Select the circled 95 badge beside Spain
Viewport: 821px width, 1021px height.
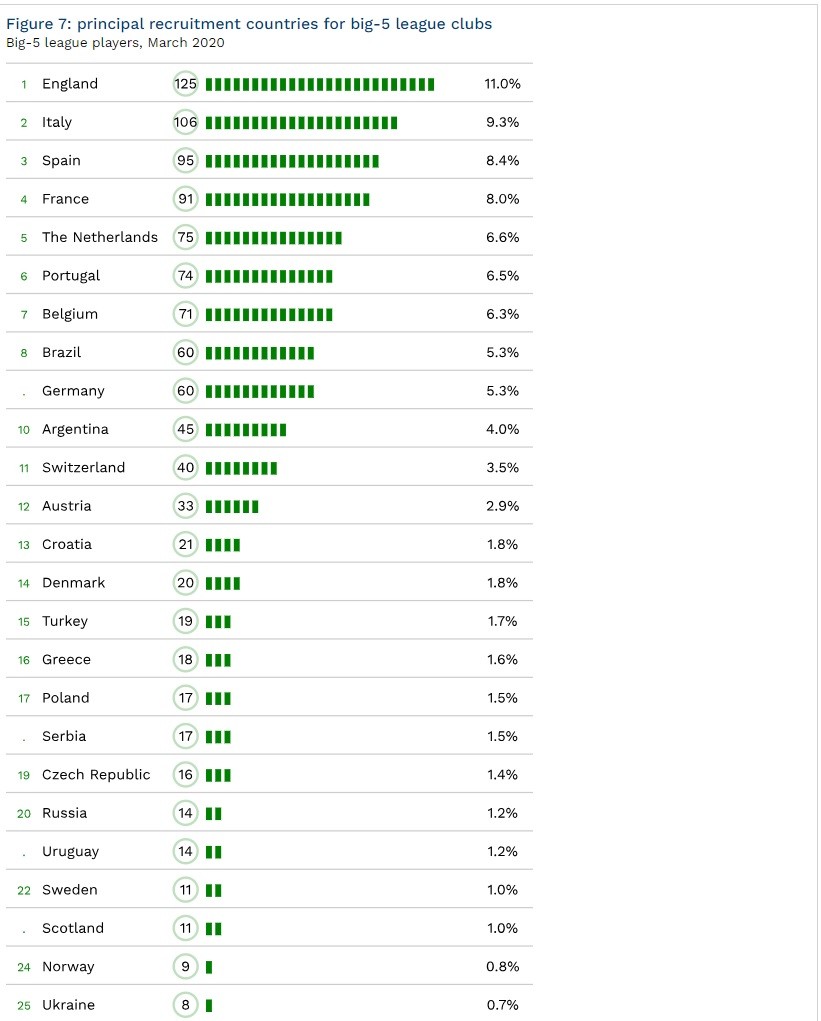point(186,161)
